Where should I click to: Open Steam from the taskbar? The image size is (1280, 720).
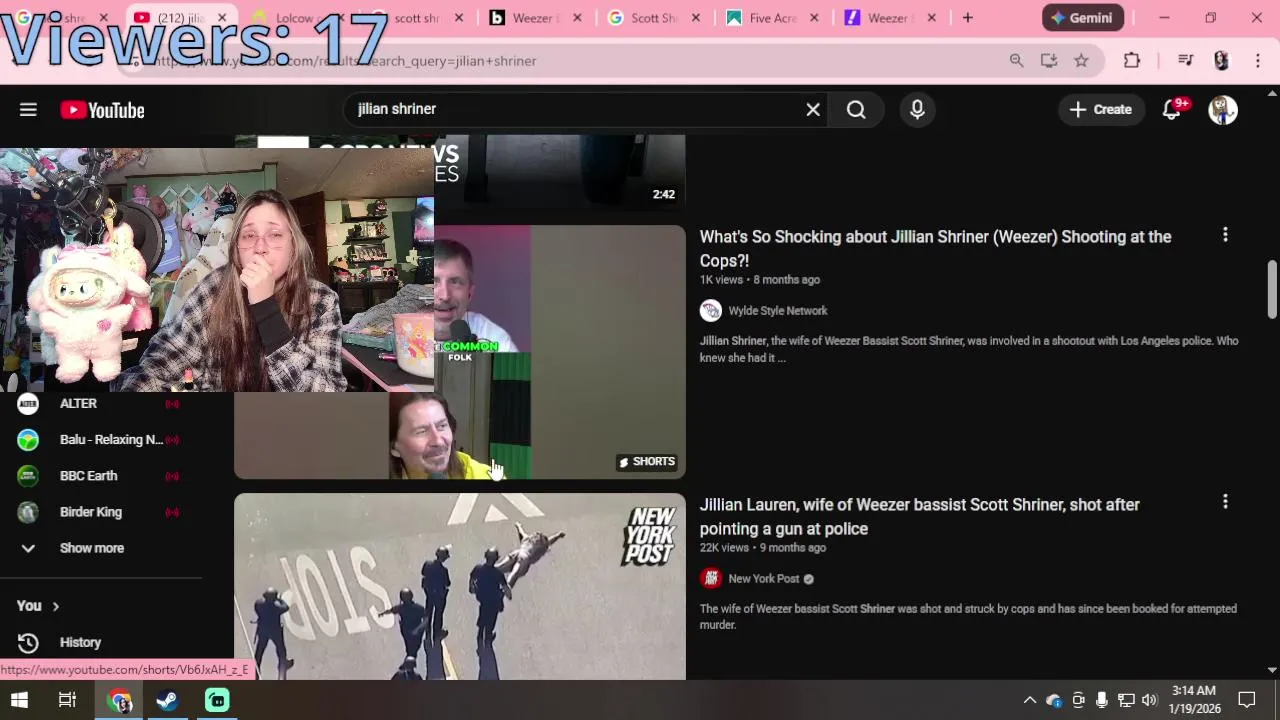[167, 700]
